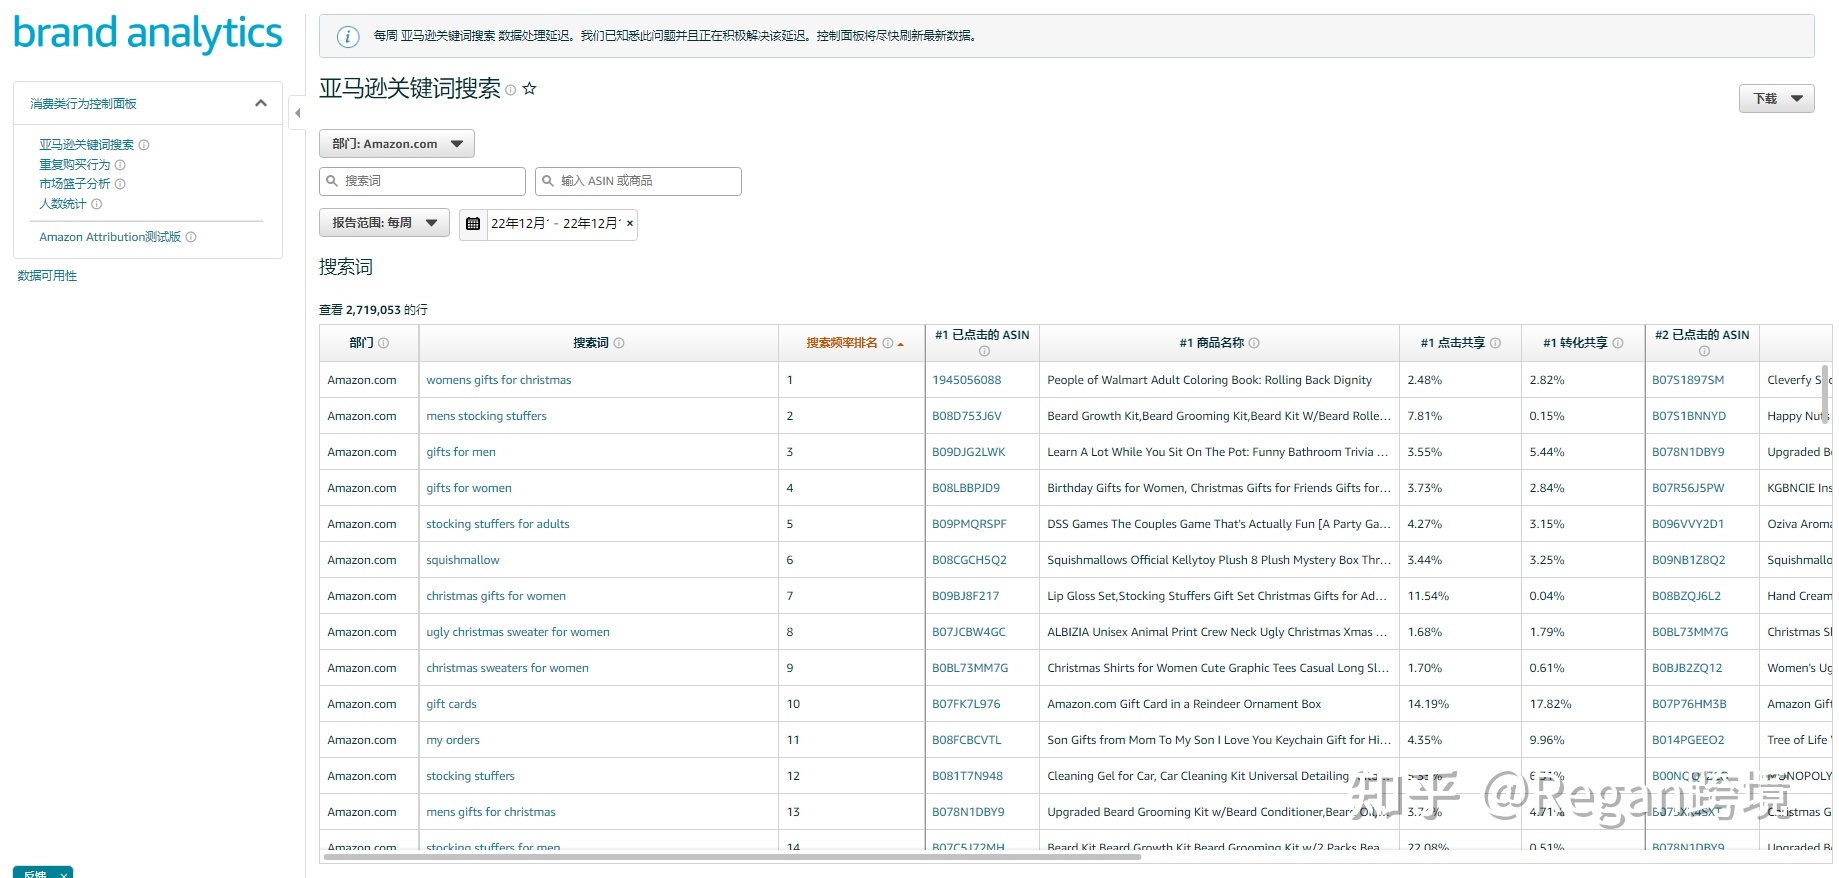
Task: Open search term mens stocking stuffers
Action: 487,416
